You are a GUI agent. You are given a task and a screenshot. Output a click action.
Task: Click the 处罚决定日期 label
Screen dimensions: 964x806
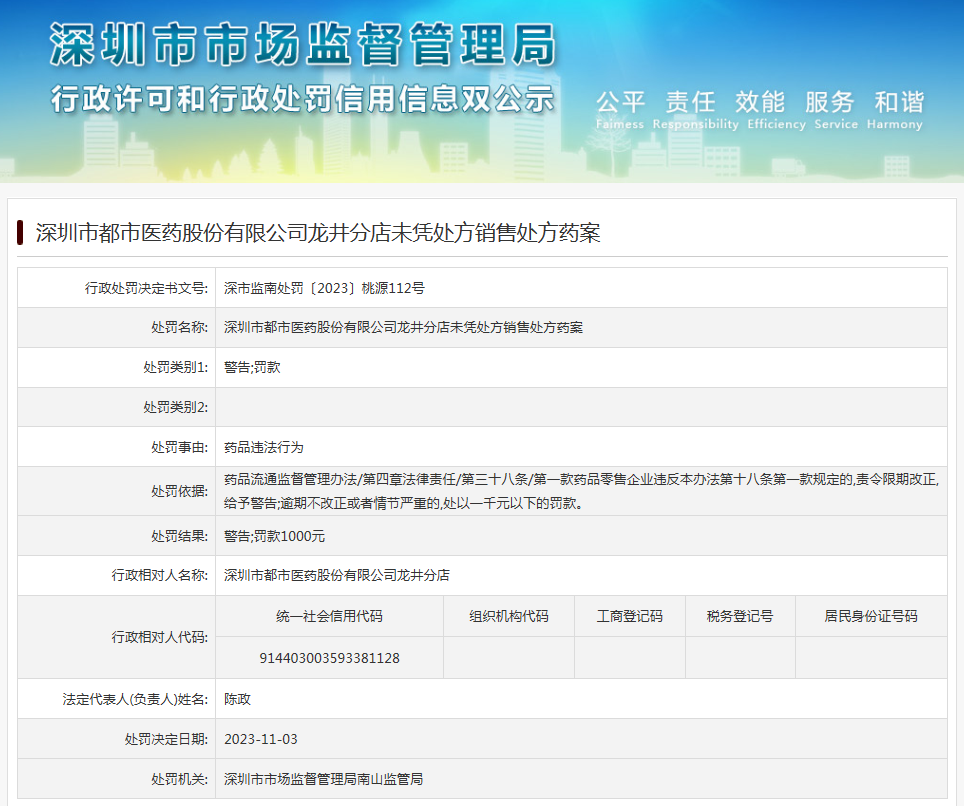click(x=167, y=739)
